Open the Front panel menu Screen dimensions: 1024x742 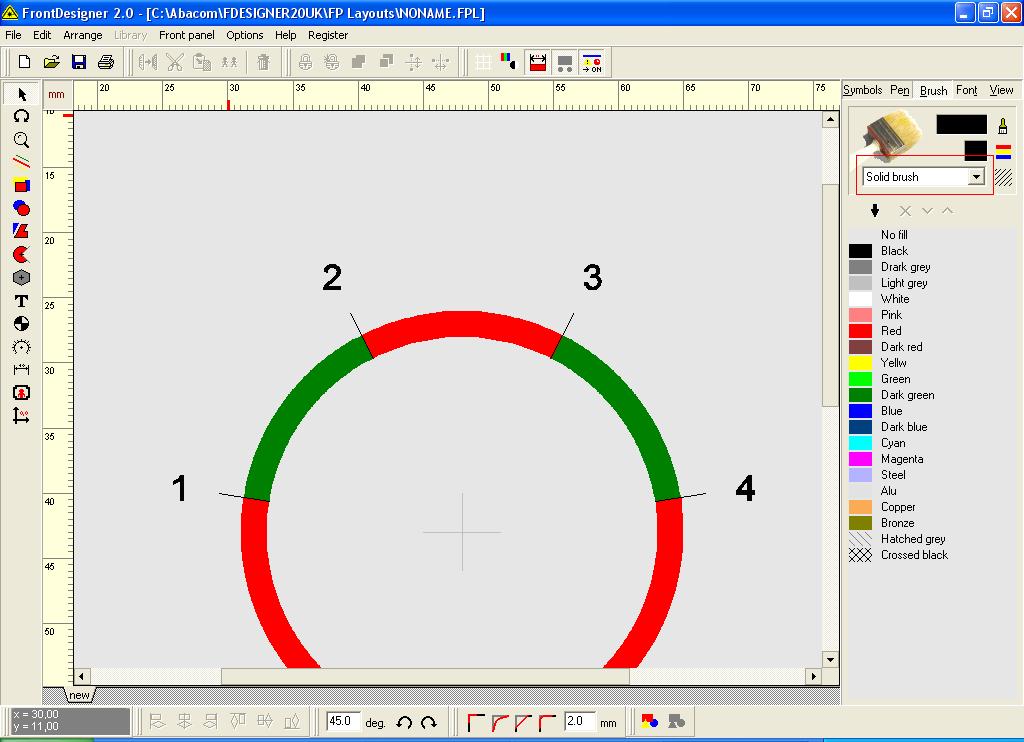(x=186, y=35)
